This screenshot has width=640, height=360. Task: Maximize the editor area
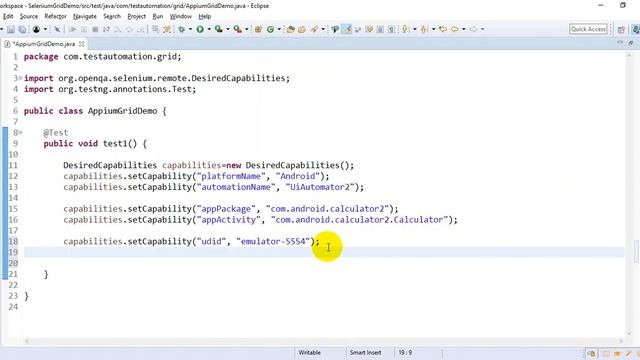point(631,42)
